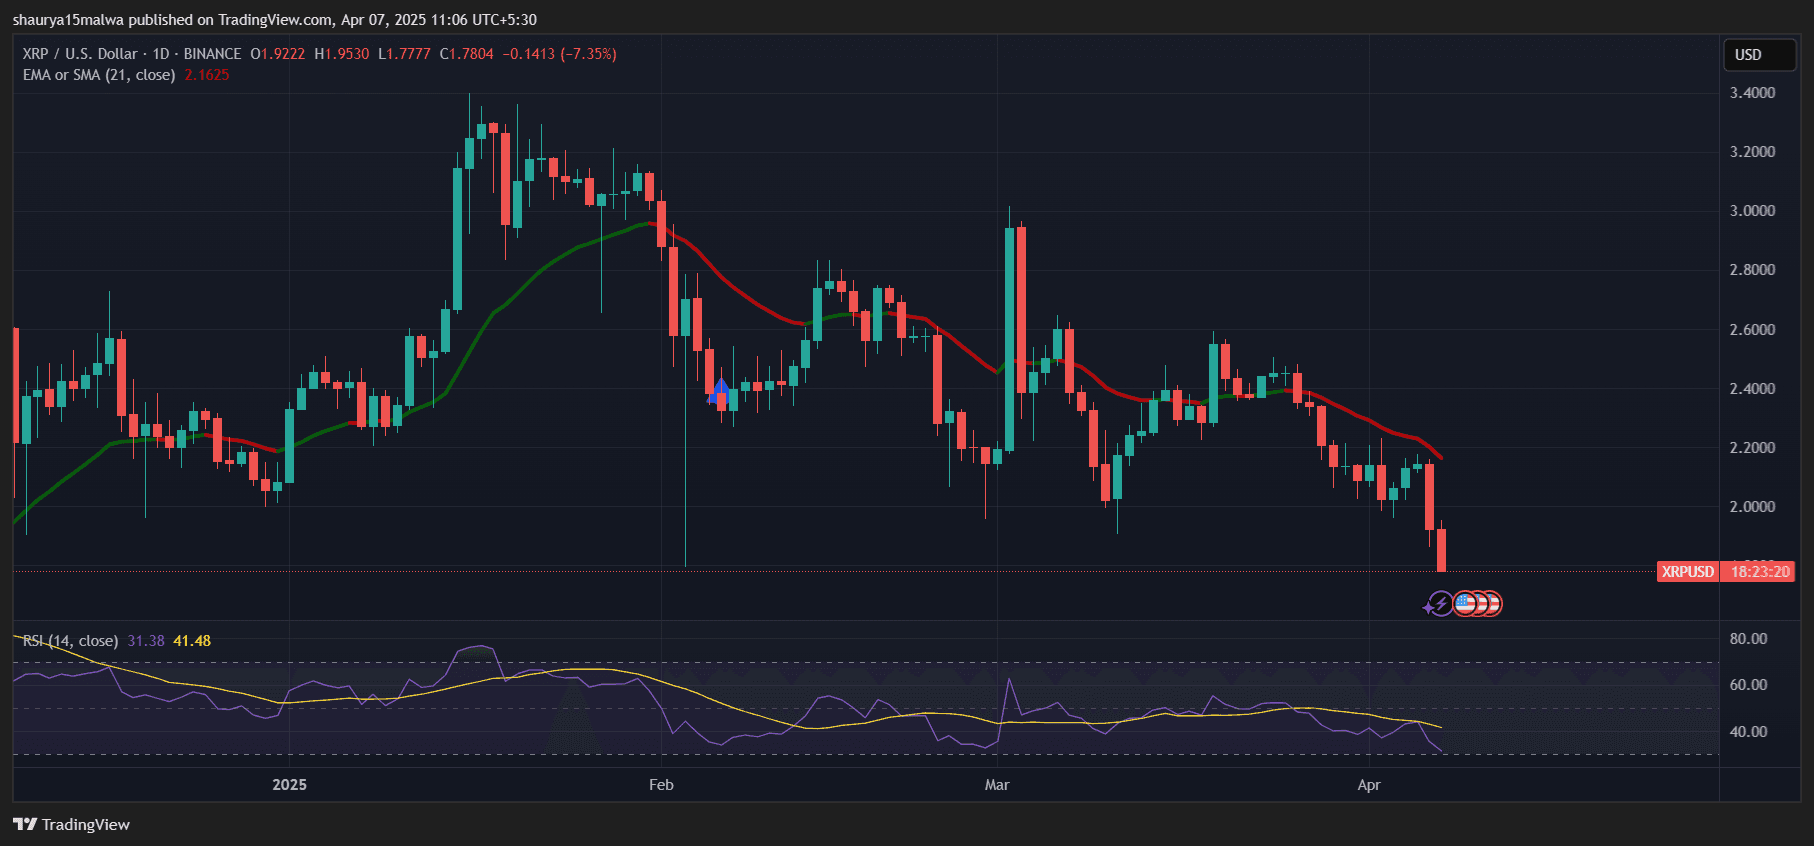Click the RSI value 31.38
Screen dimensions: 1814x846
click(x=145, y=641)
